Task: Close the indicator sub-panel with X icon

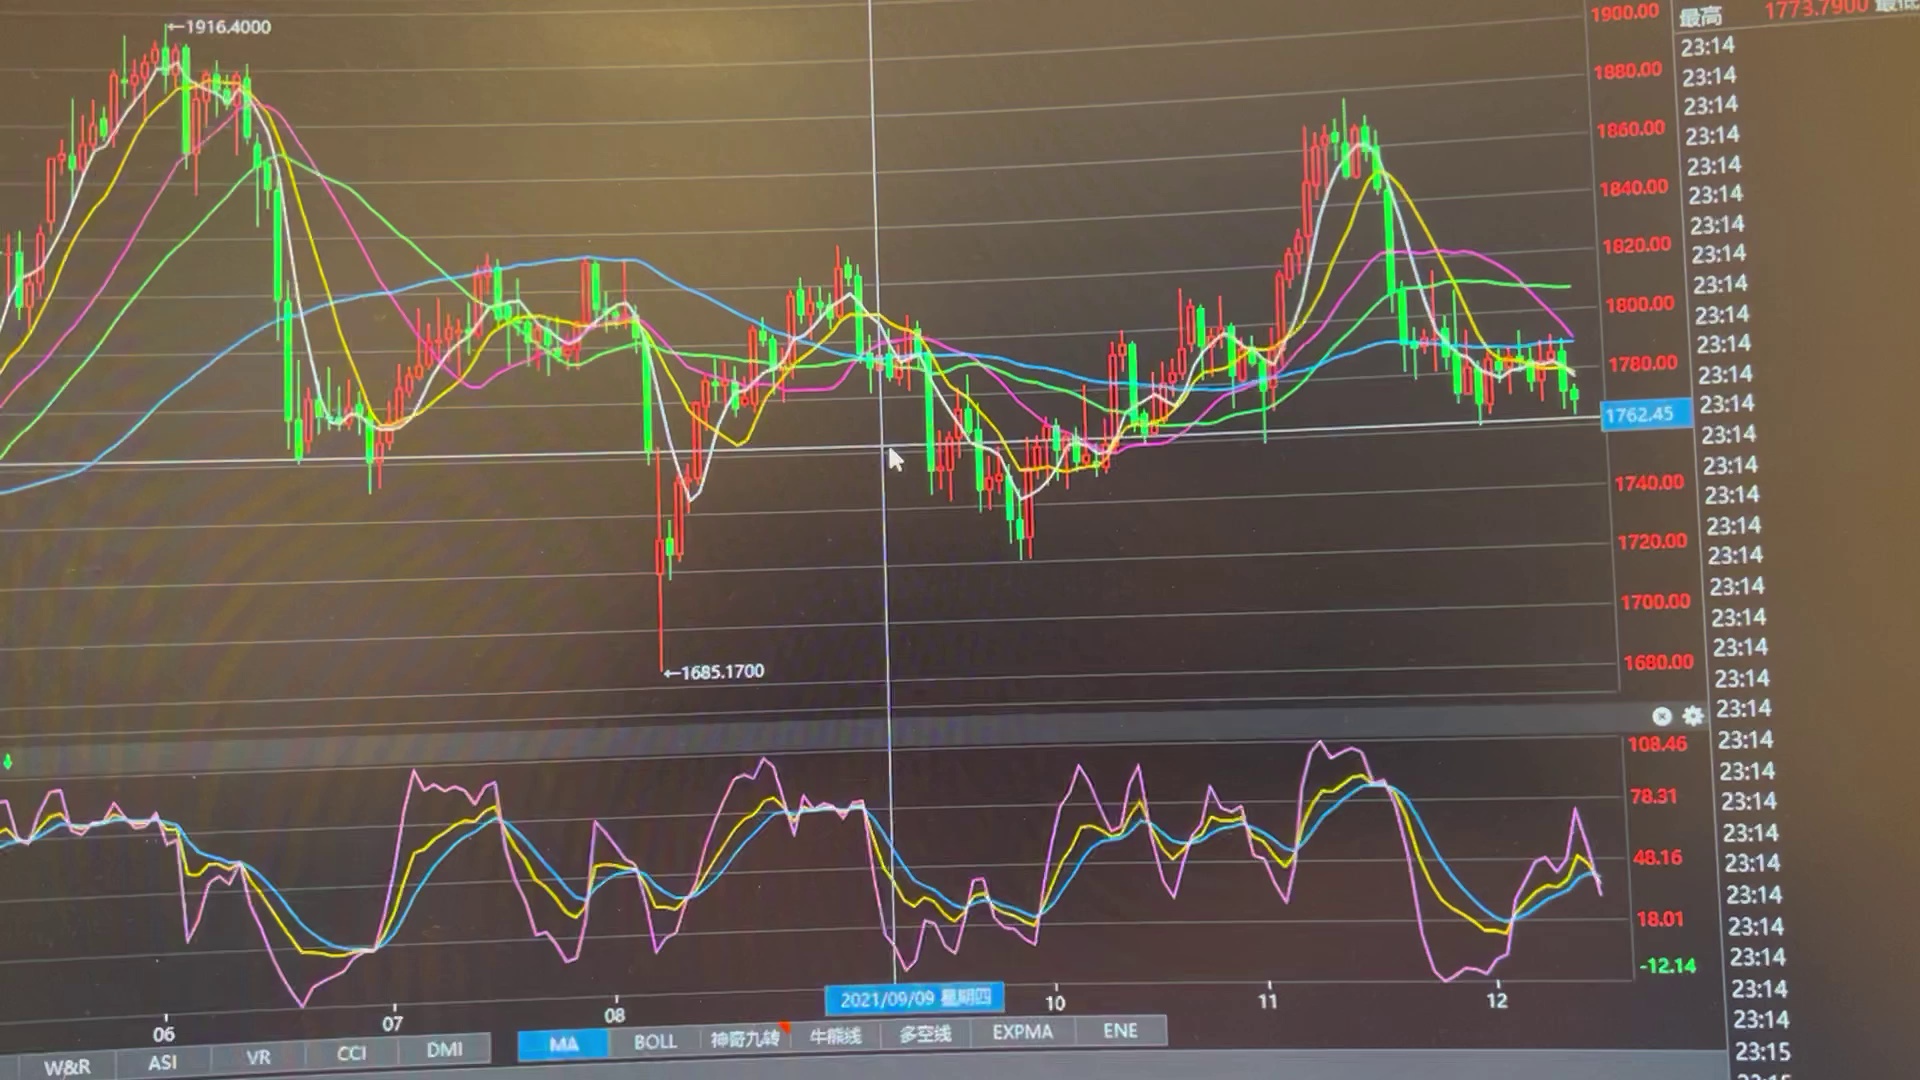Action: [x=1661, y=716]
